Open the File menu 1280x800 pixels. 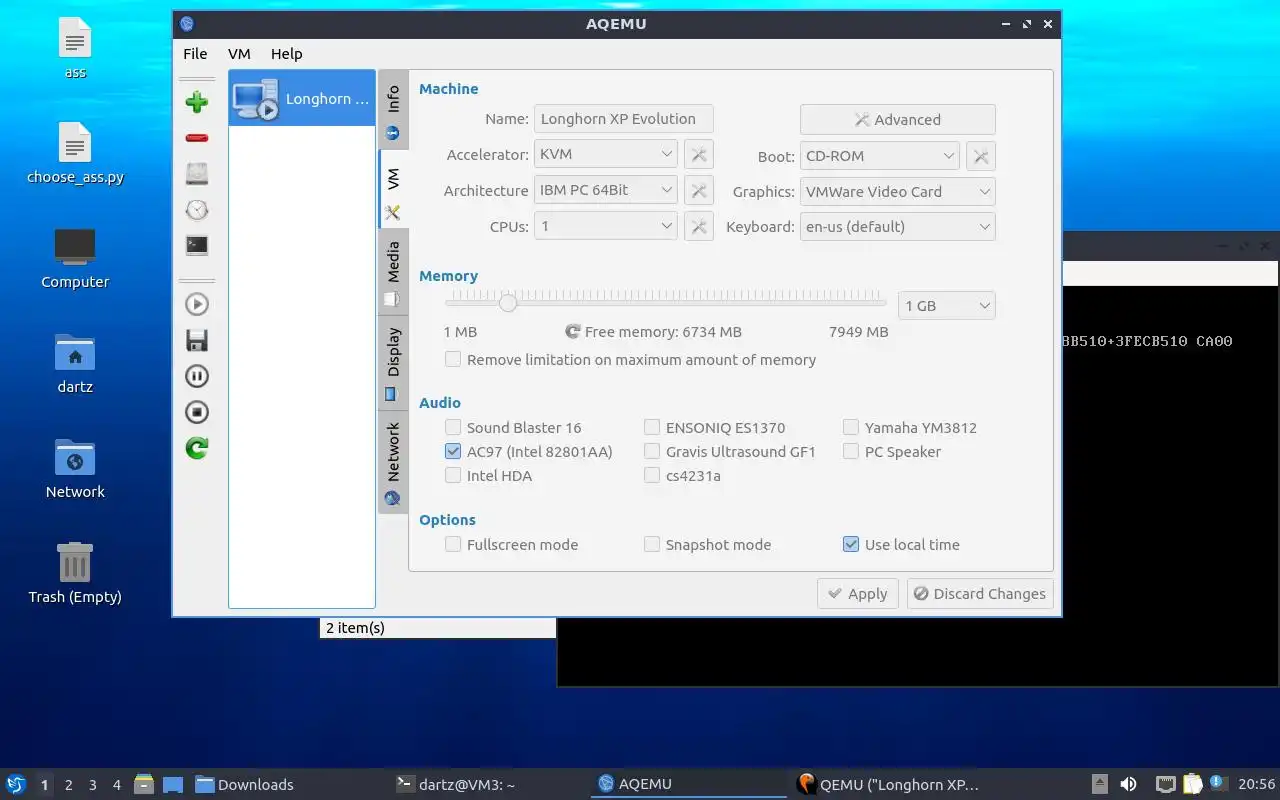(195, 54)
